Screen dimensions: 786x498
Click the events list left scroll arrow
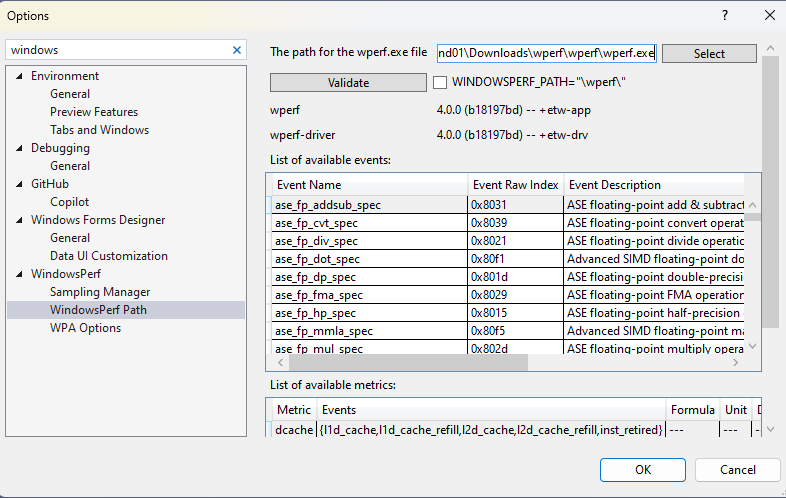click(280, 363)
